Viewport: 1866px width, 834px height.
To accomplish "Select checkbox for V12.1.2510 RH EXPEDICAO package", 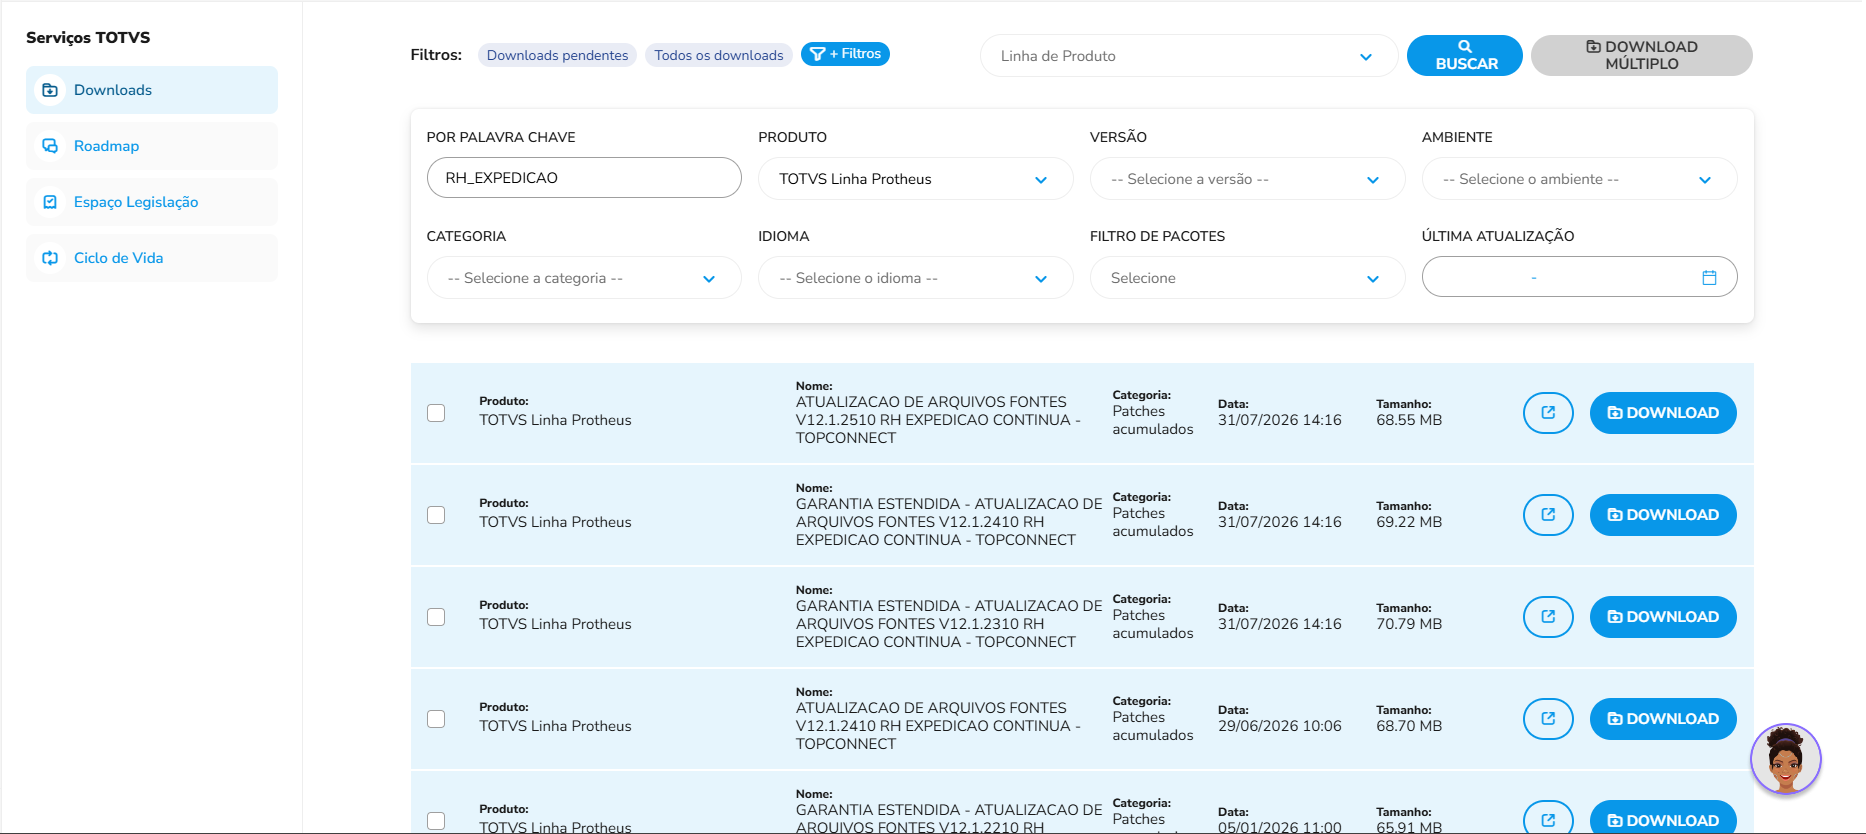I will point(436,413).
